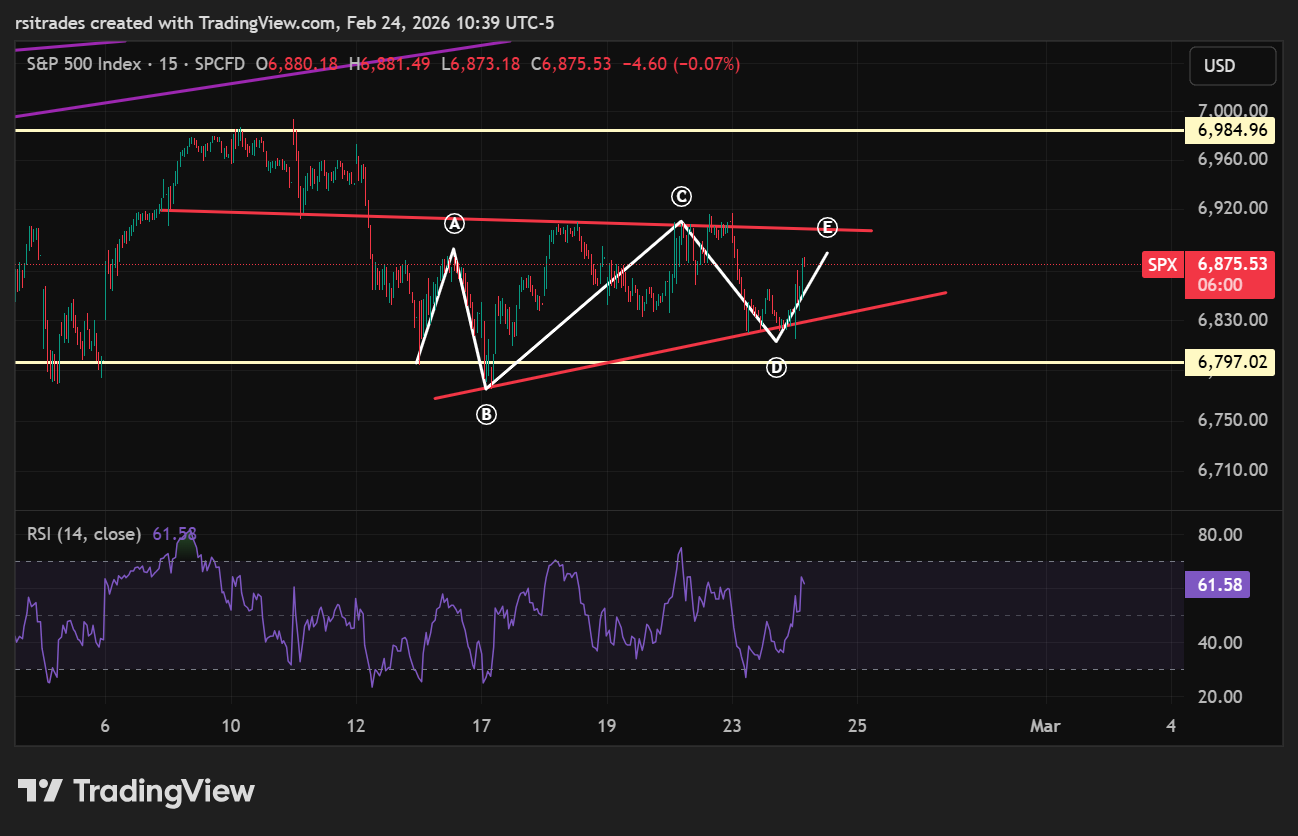
Task: Click the RSI 80.00 axis label
Action: (1219, 535)
